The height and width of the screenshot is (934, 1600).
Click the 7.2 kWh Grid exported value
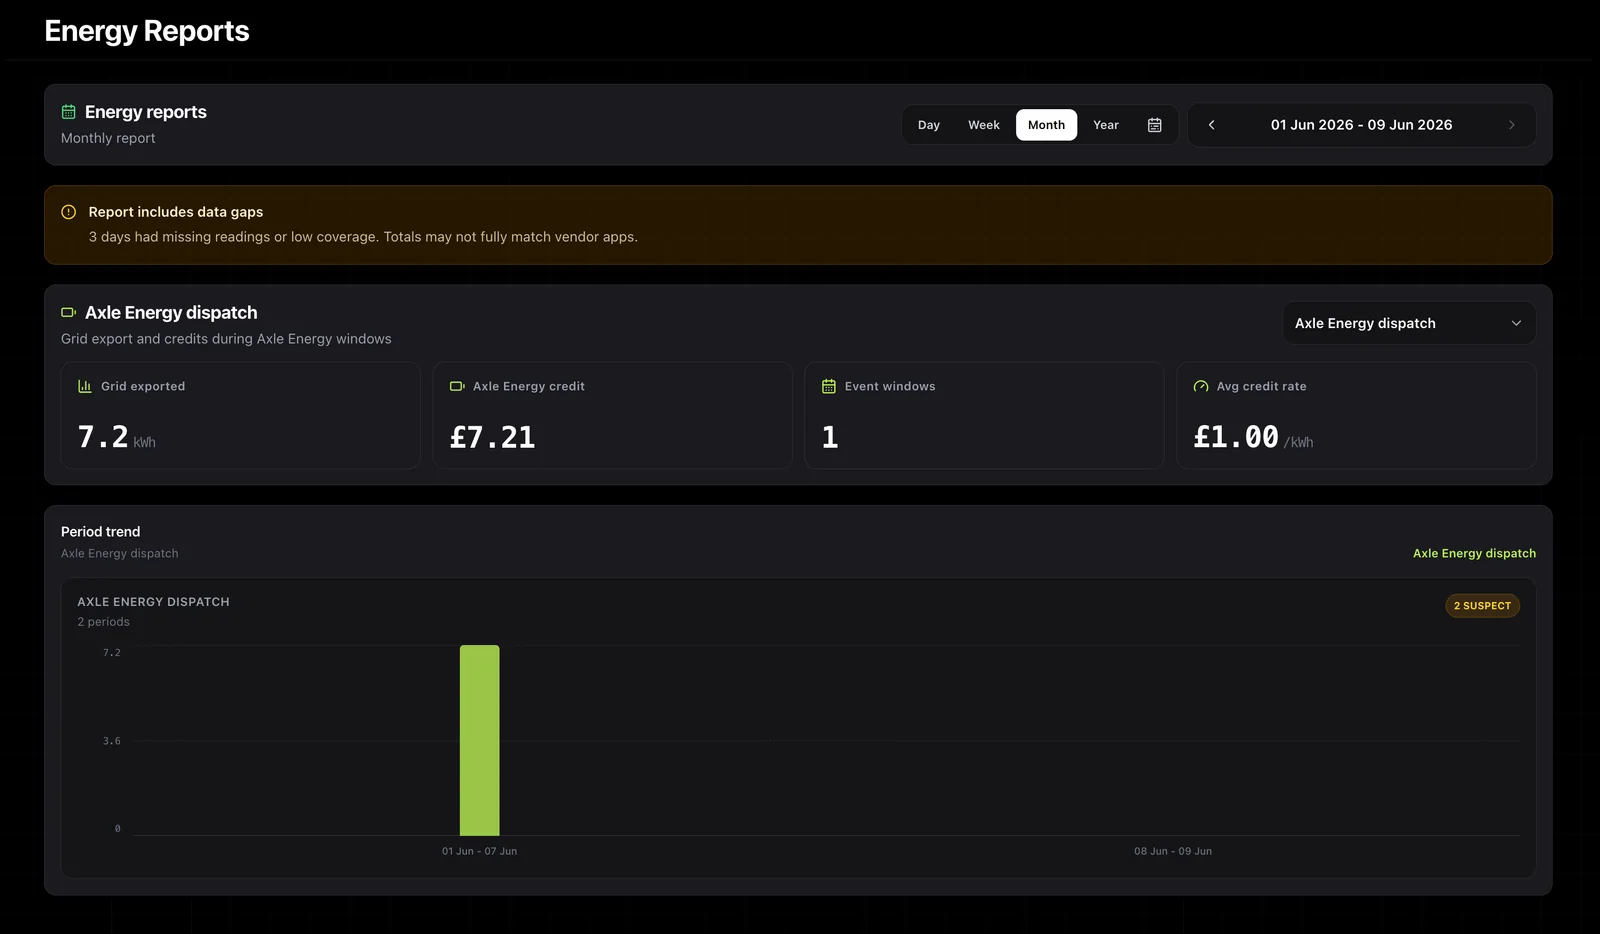coord(116,437)
